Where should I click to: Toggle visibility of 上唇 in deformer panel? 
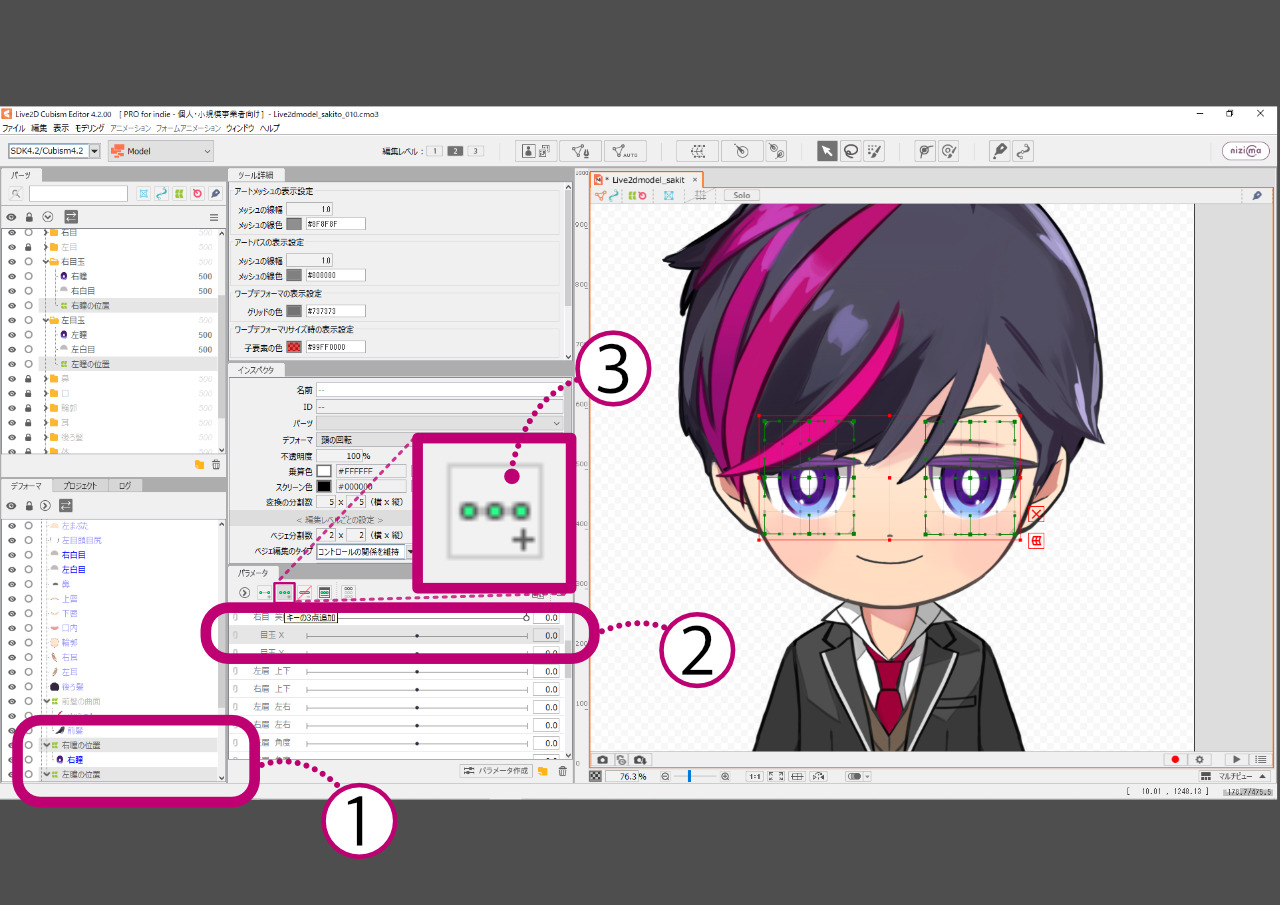(x=12, y=598)
